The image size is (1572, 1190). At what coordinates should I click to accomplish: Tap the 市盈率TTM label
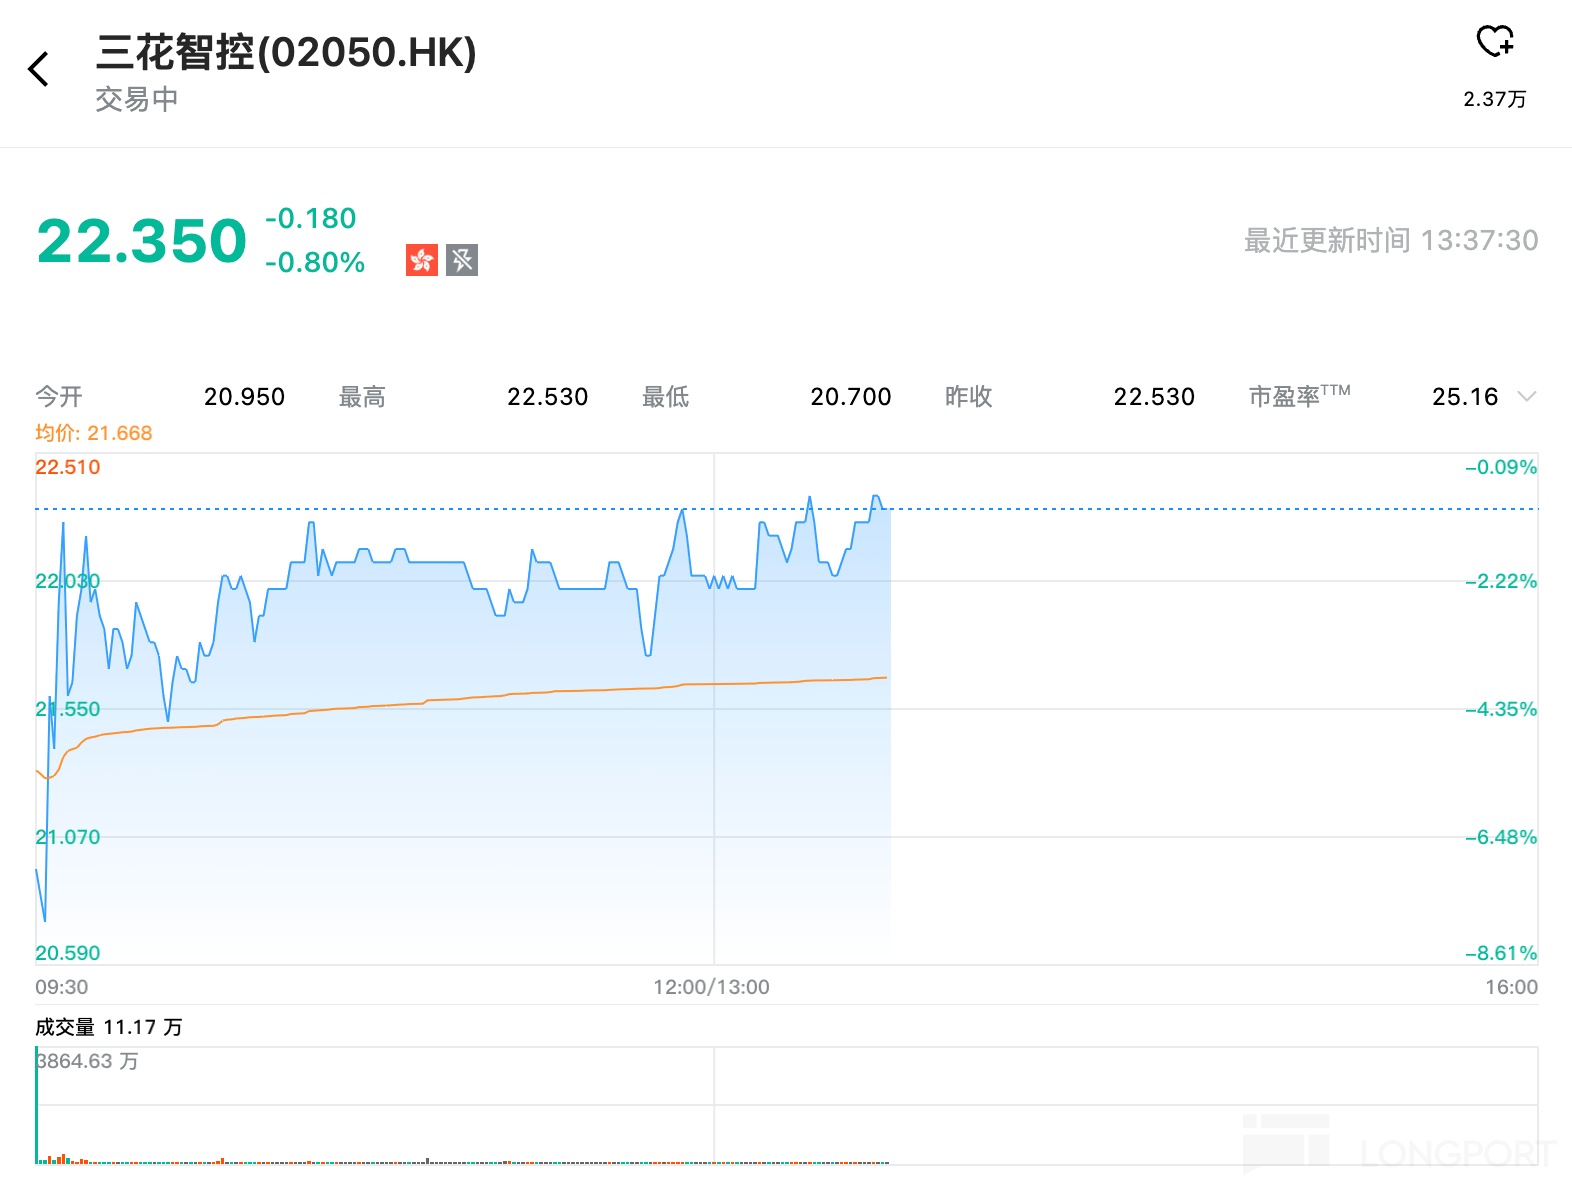click(1298, 397)
